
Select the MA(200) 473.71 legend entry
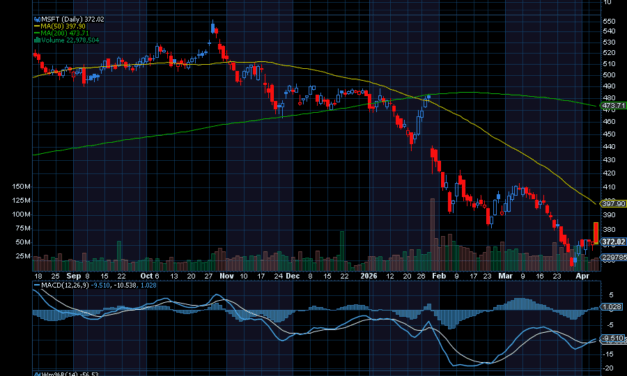(x=62, y=33)
